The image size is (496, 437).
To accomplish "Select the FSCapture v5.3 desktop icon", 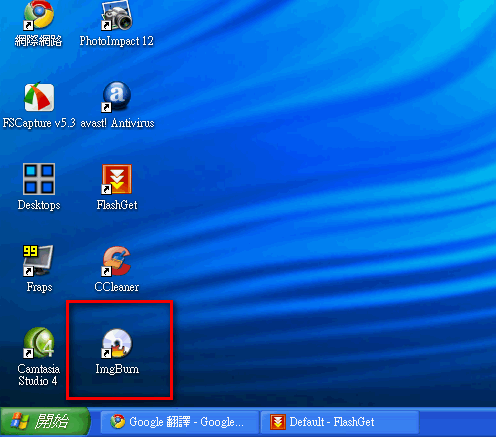I will click(x=39, y=97).
